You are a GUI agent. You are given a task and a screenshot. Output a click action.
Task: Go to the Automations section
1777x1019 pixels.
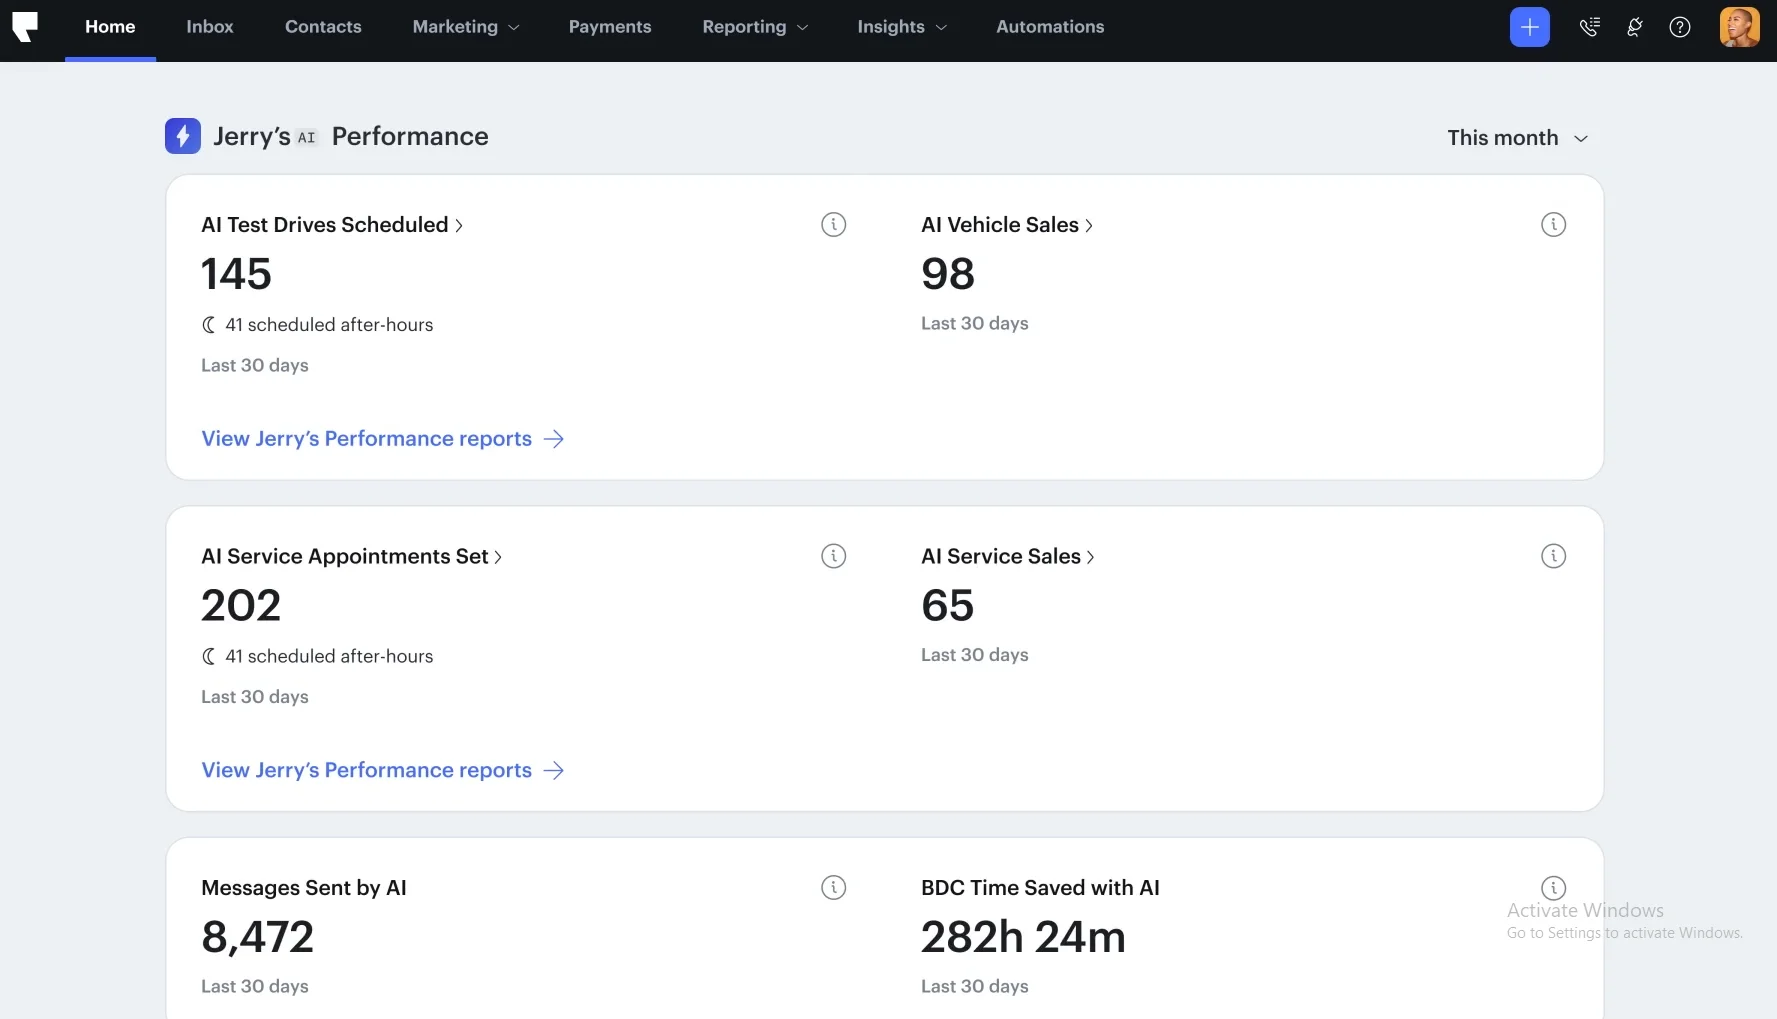point(1049,27)
